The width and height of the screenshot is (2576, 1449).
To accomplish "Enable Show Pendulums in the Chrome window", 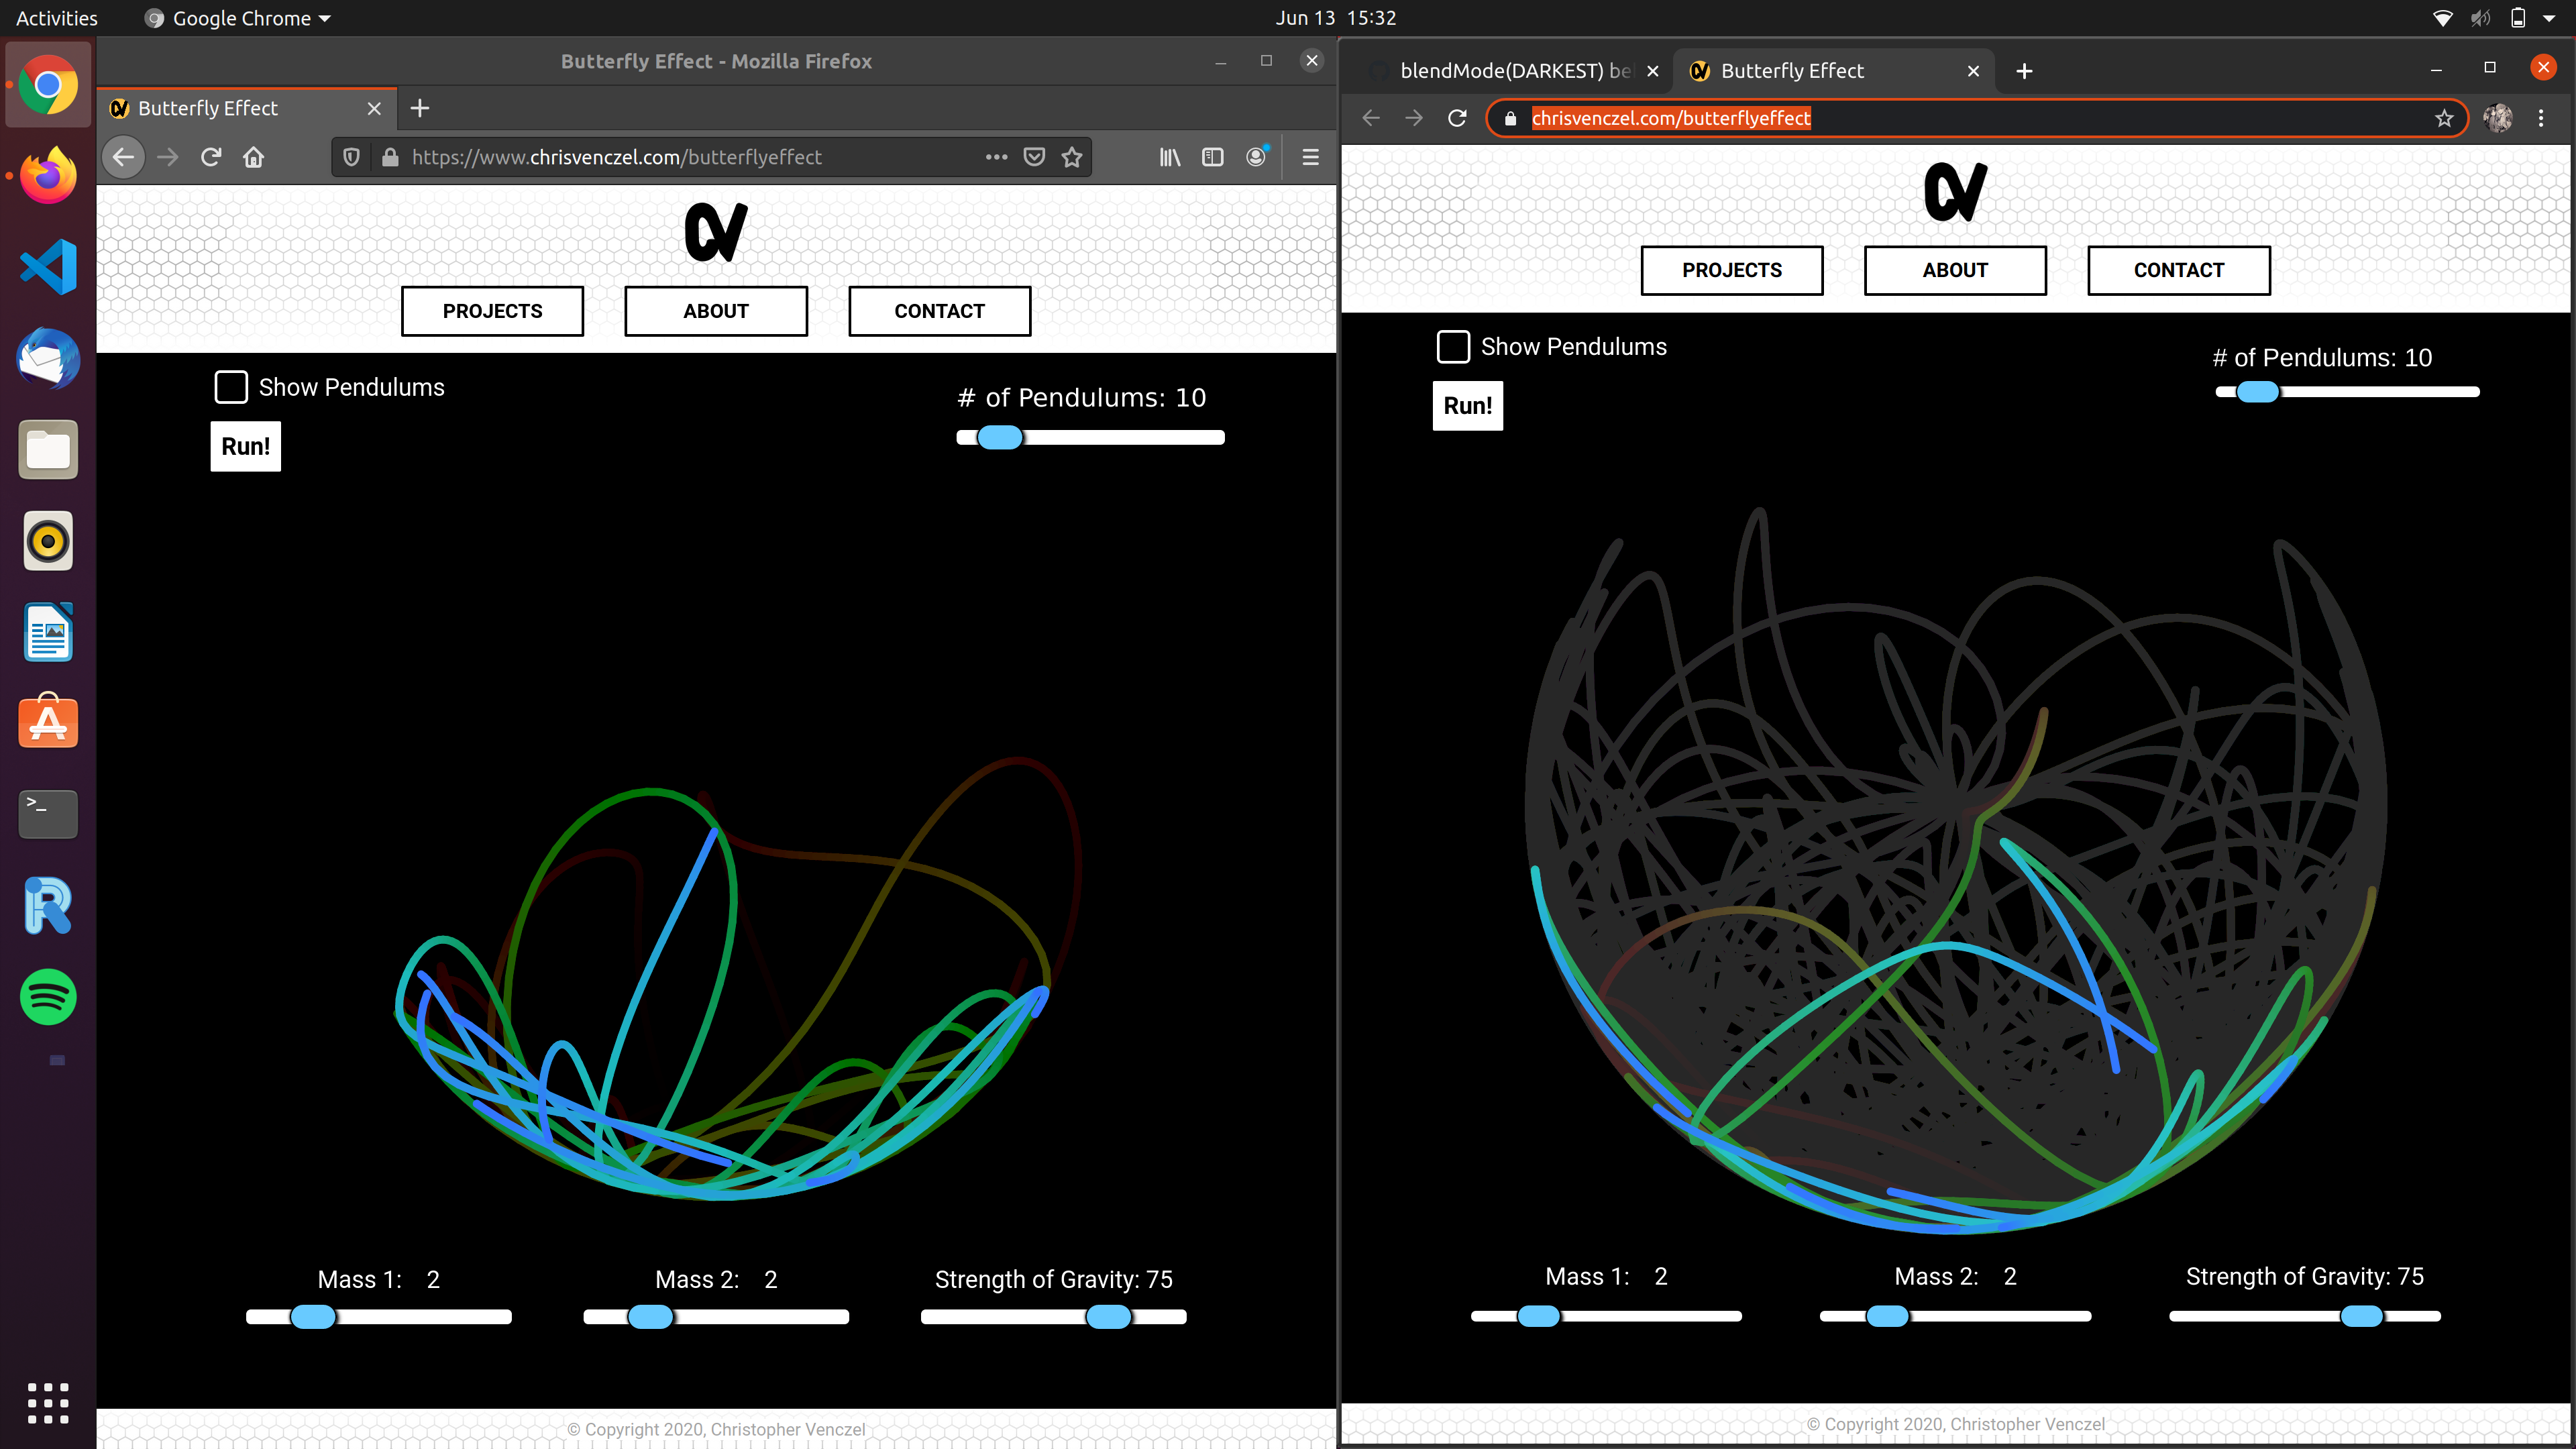I will tap(1453, 346).
